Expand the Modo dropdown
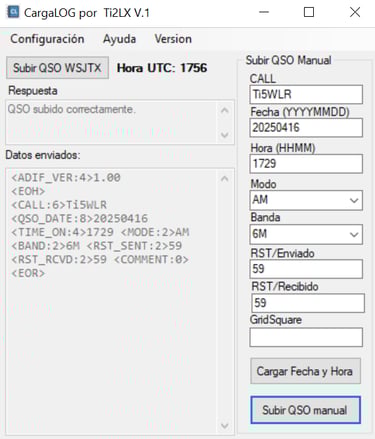Image resolution: width=375 pixels, height=439 pixels. tap(354, 200)
